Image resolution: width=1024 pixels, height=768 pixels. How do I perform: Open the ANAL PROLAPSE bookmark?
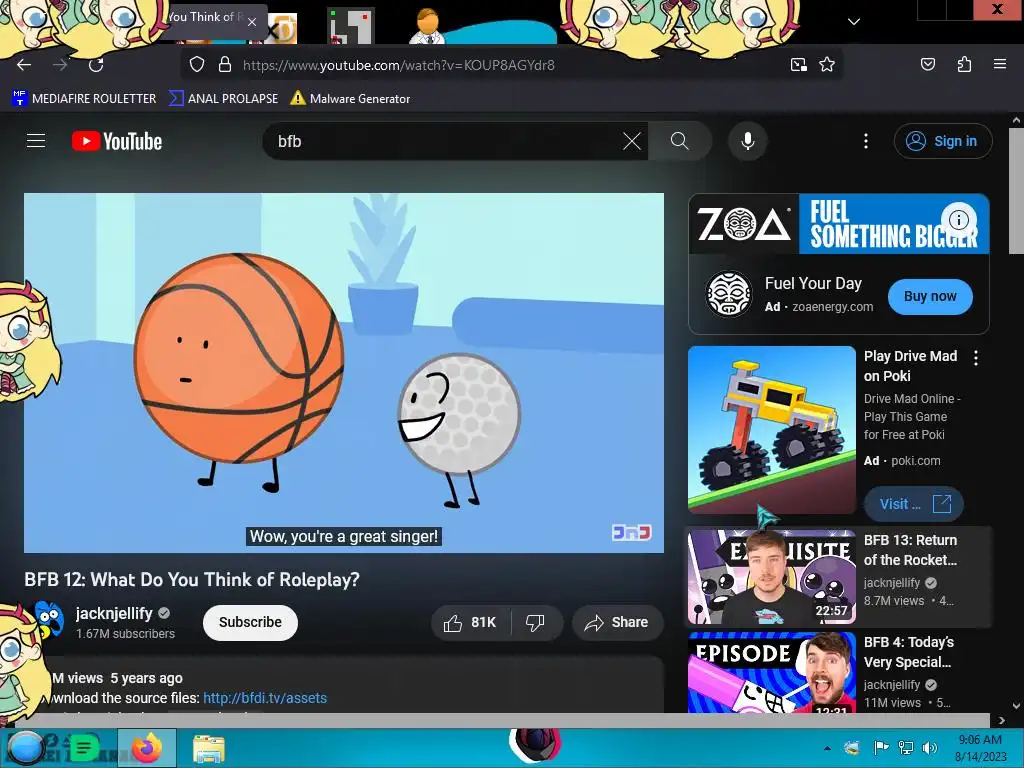click(x=223, y=99)
